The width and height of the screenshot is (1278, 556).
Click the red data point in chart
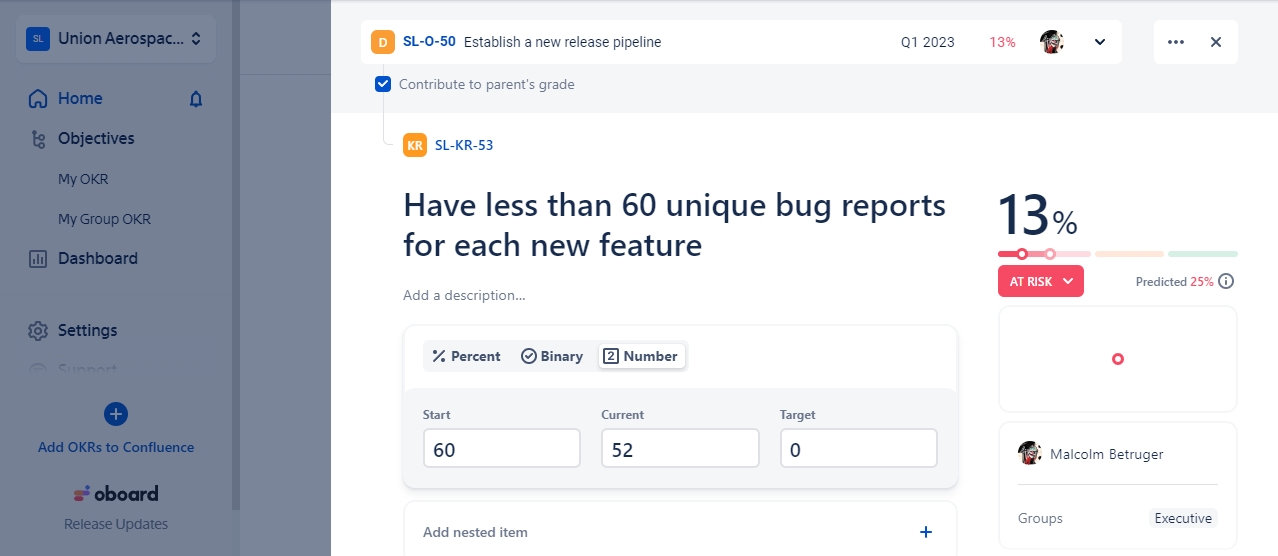click(1118, 359)
